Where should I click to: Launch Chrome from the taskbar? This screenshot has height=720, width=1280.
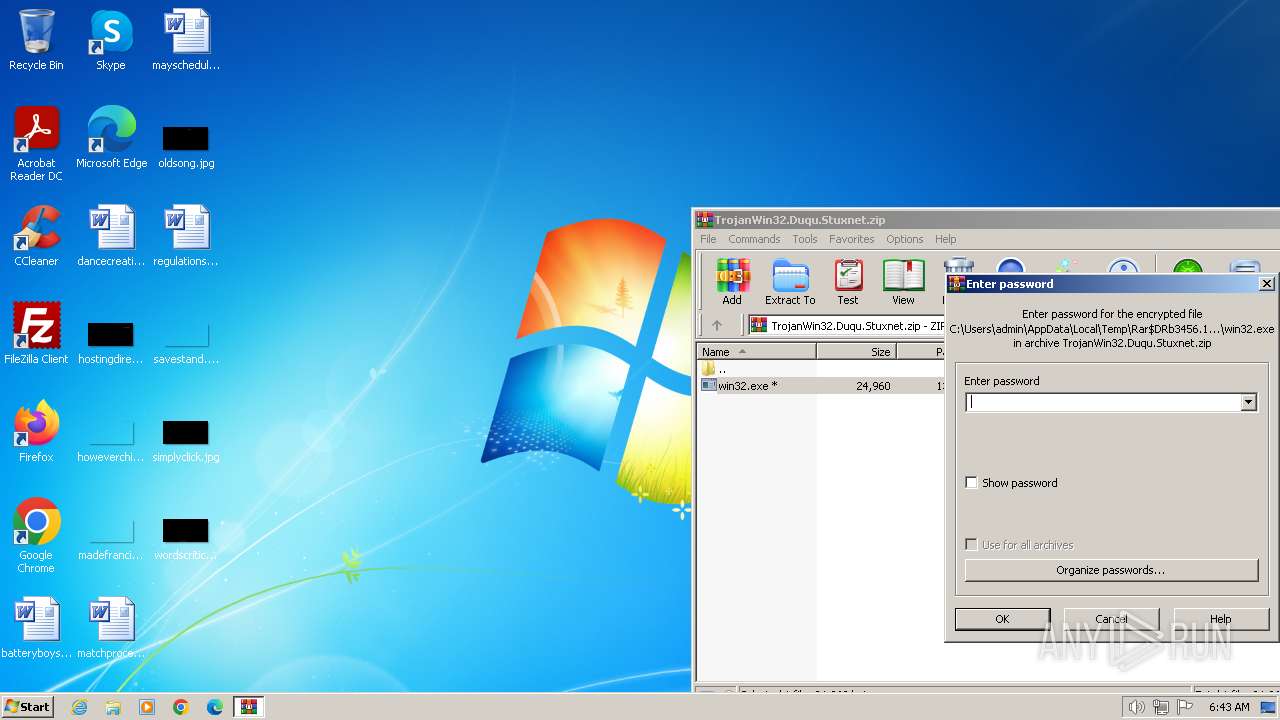pyautogui.click(x=181, y=707)
